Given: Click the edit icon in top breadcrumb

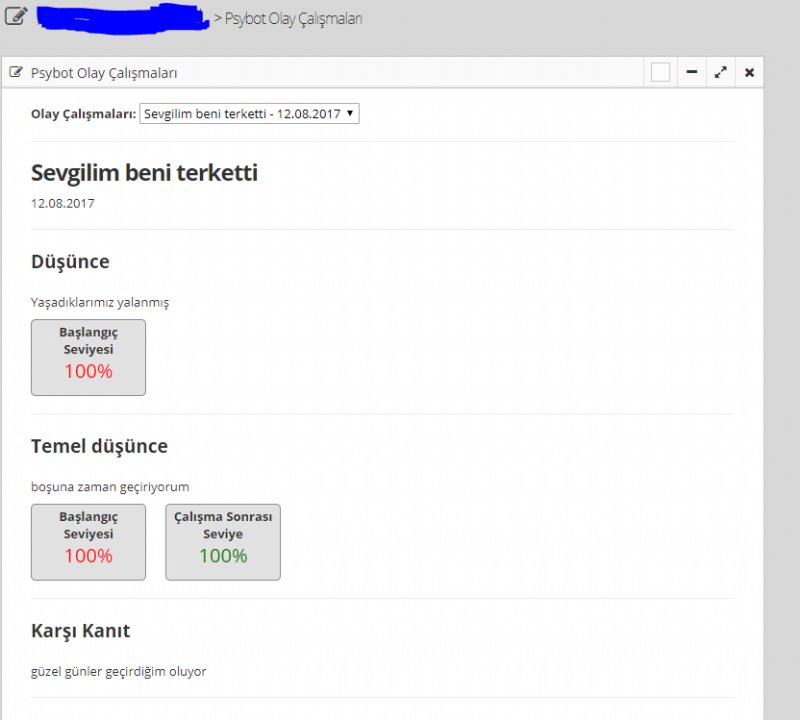Looking at the screenshot, I should (x=16, y=16).
